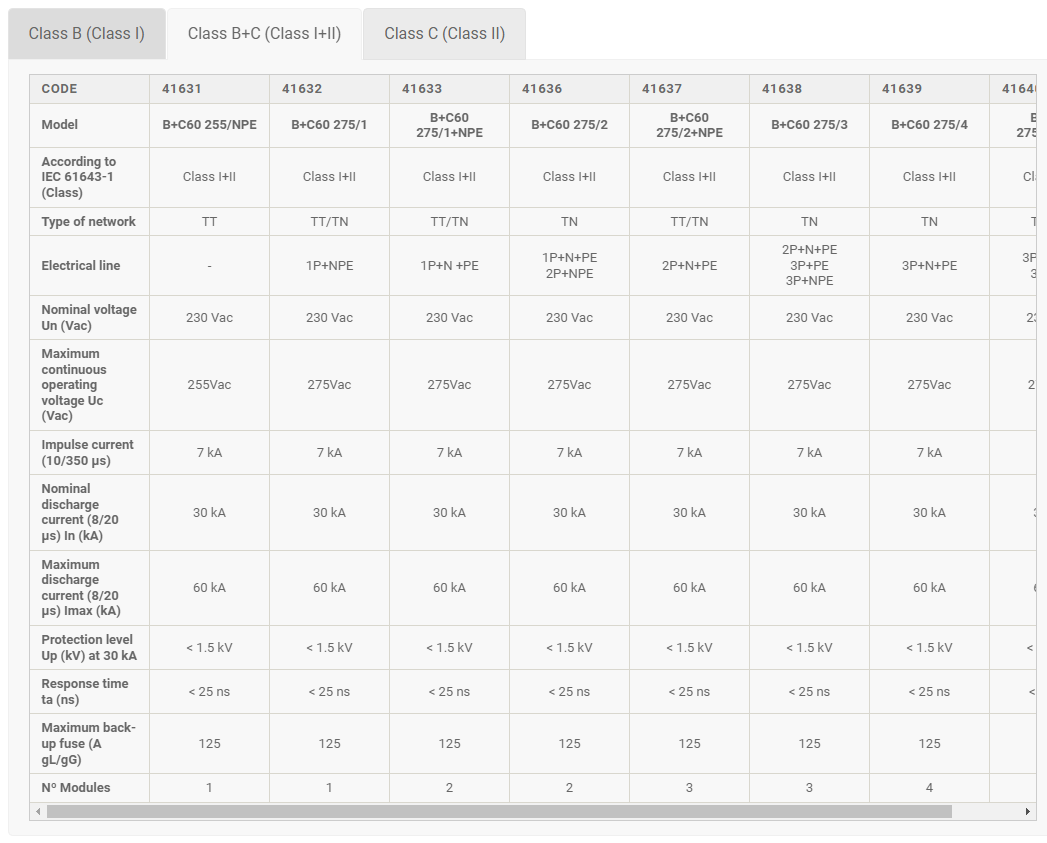
Task: Click the TT/TN network type for 41632
Action: click(x=329, y=222)
